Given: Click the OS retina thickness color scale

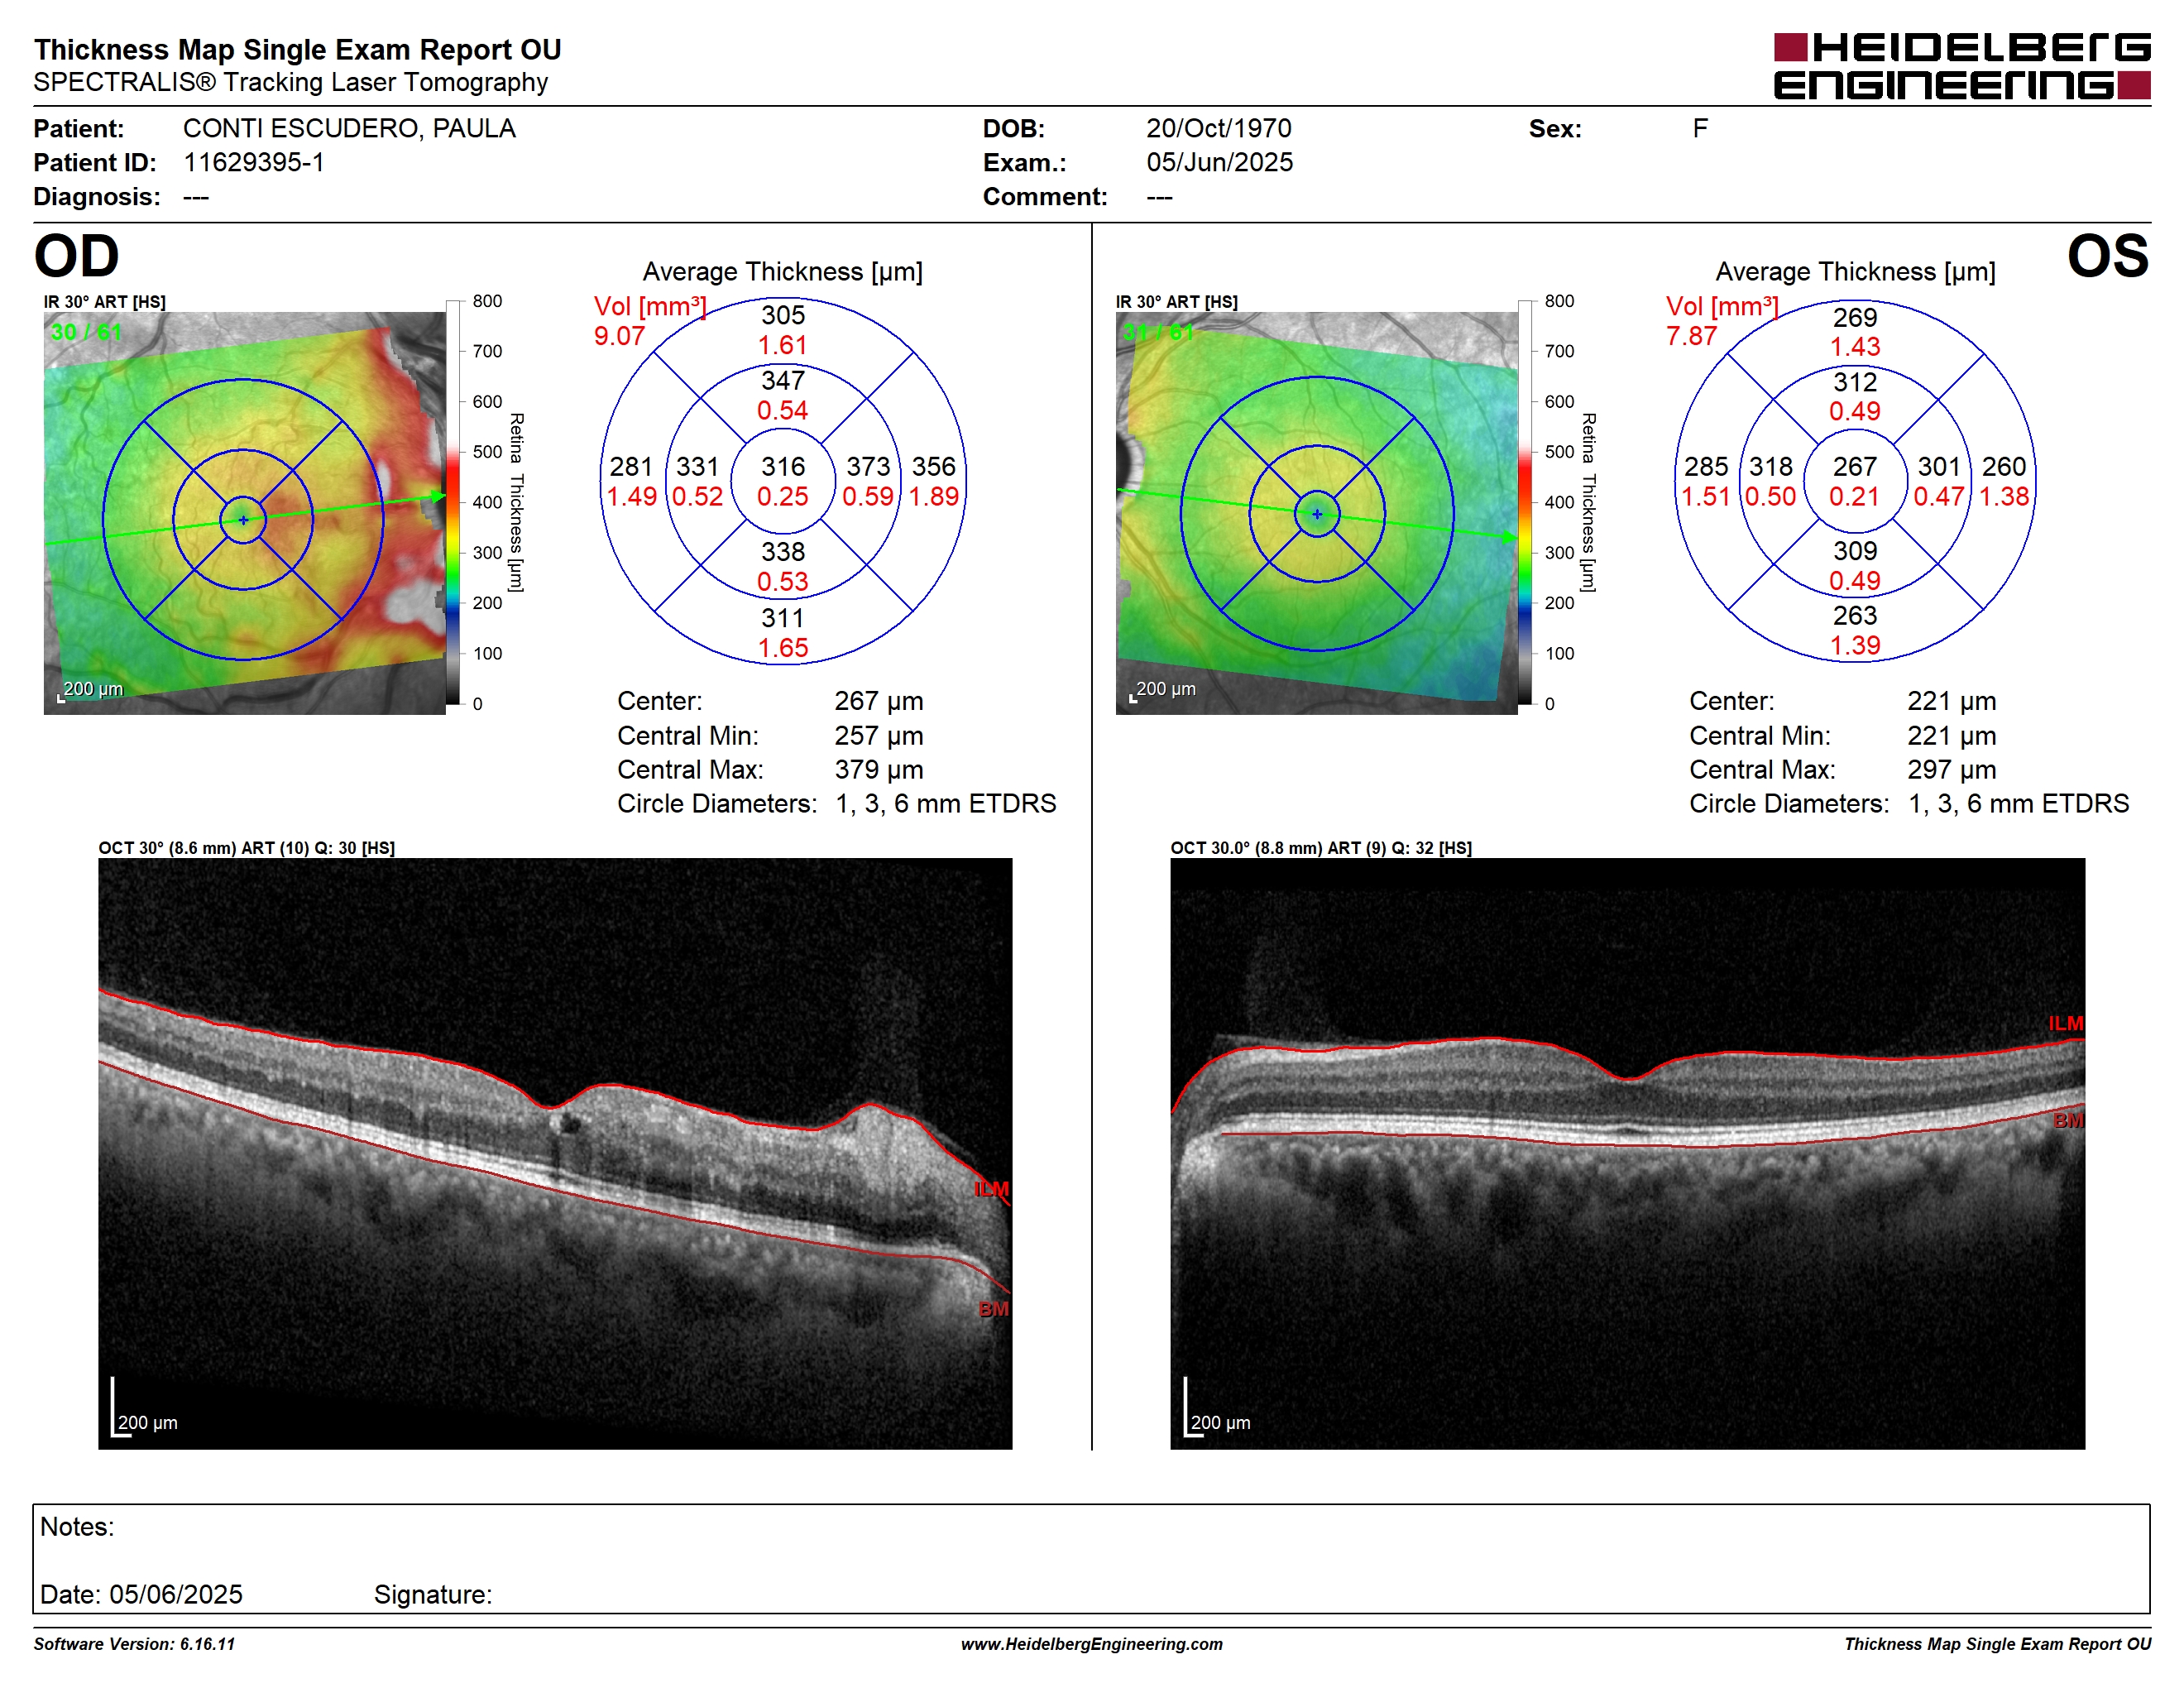Looking at the screenshot, I should coord(1525,502).
